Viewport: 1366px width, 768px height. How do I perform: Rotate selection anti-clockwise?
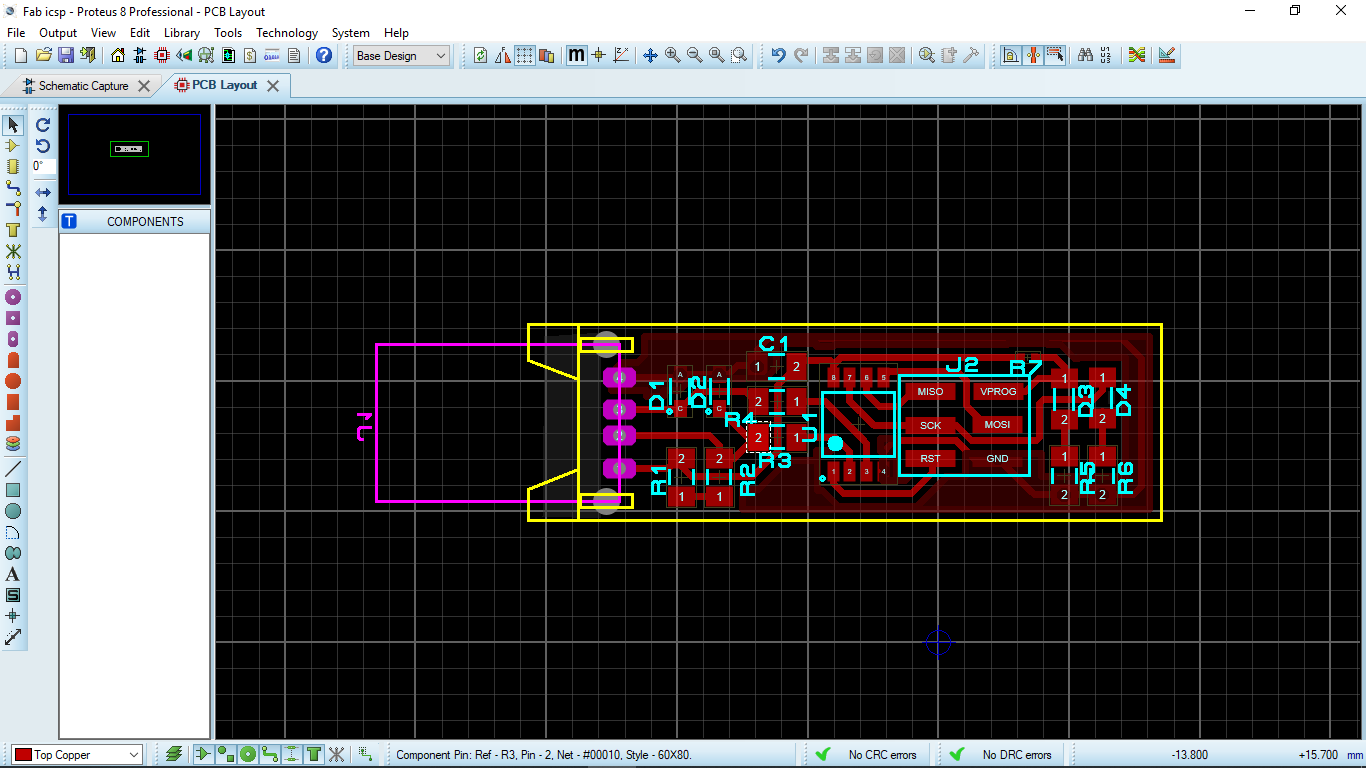43,146
